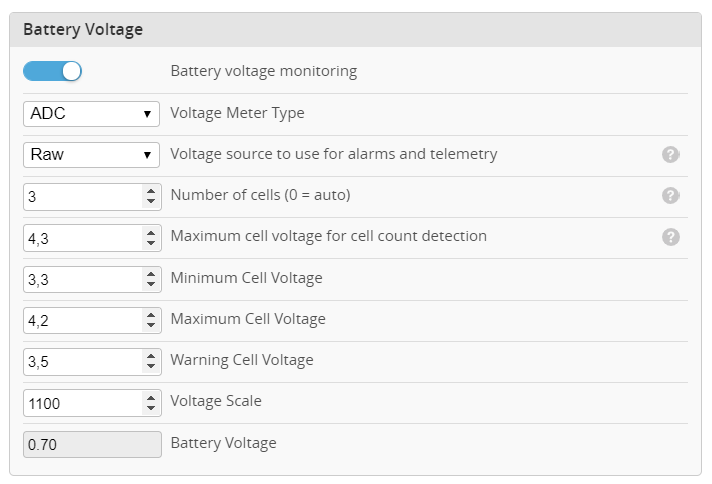
Task: Increase the Voltage Scale value
Action: pos(151,397)
